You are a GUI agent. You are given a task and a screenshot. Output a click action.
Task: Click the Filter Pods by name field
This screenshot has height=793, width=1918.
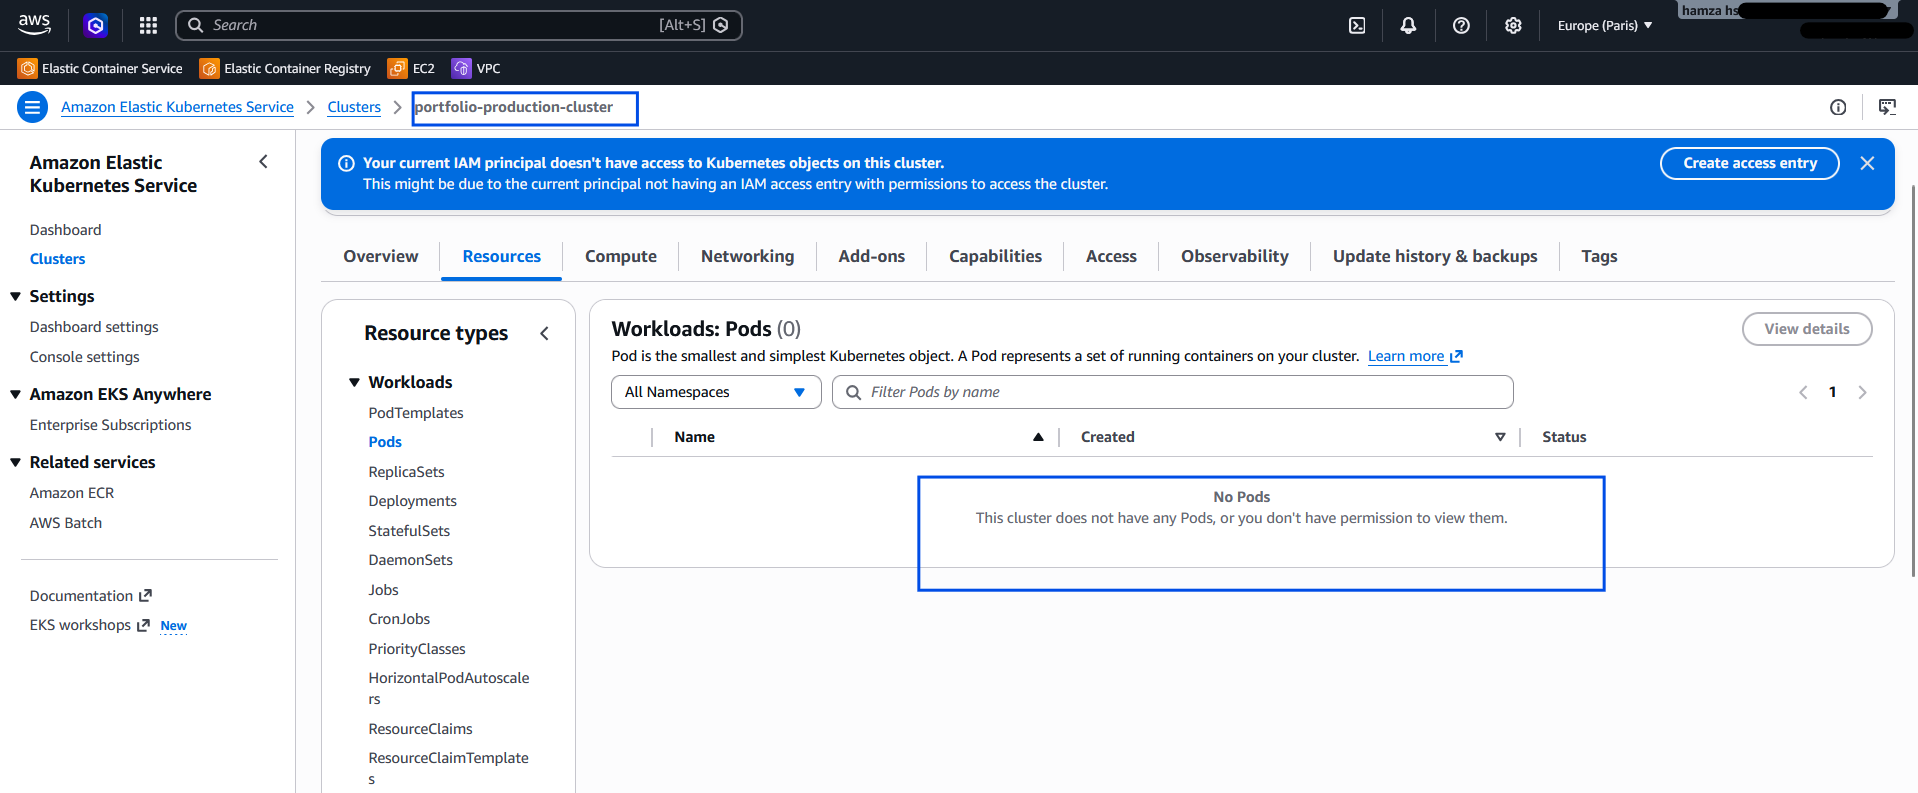[x=1172, y=392]
